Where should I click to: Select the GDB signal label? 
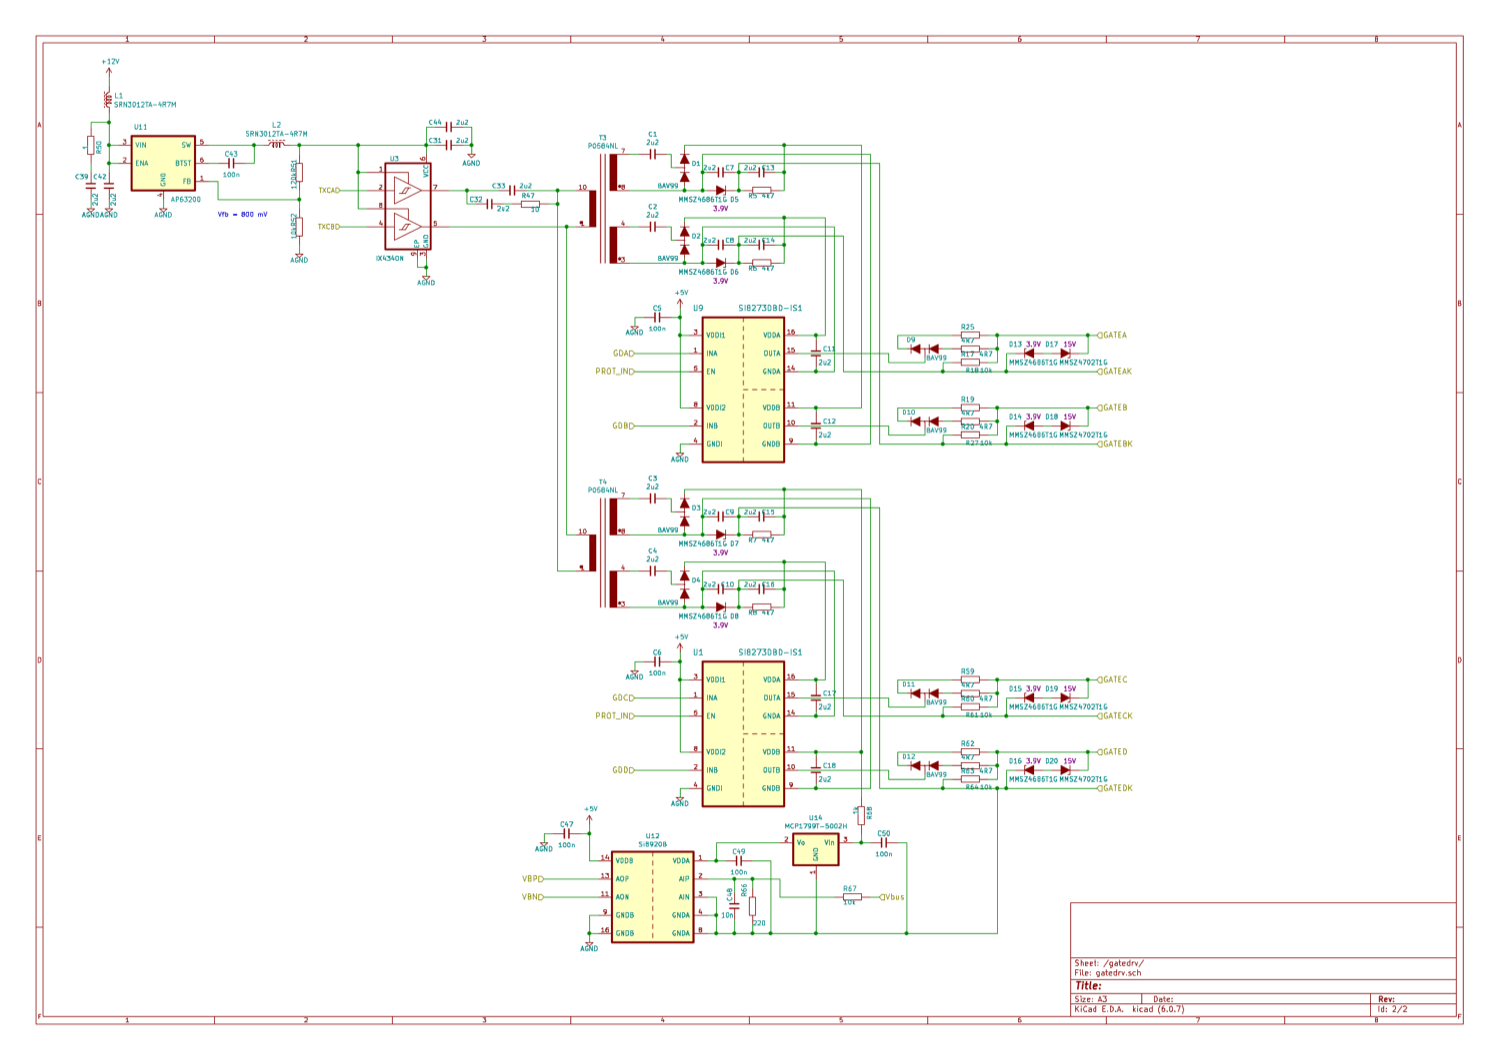pyautogui.click(x=623, y=426)
